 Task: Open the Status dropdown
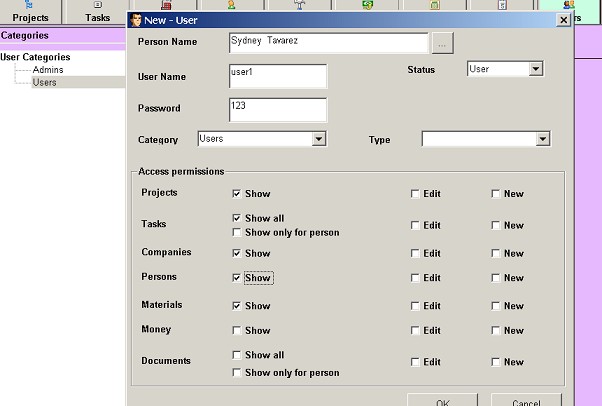click(535, 70)
